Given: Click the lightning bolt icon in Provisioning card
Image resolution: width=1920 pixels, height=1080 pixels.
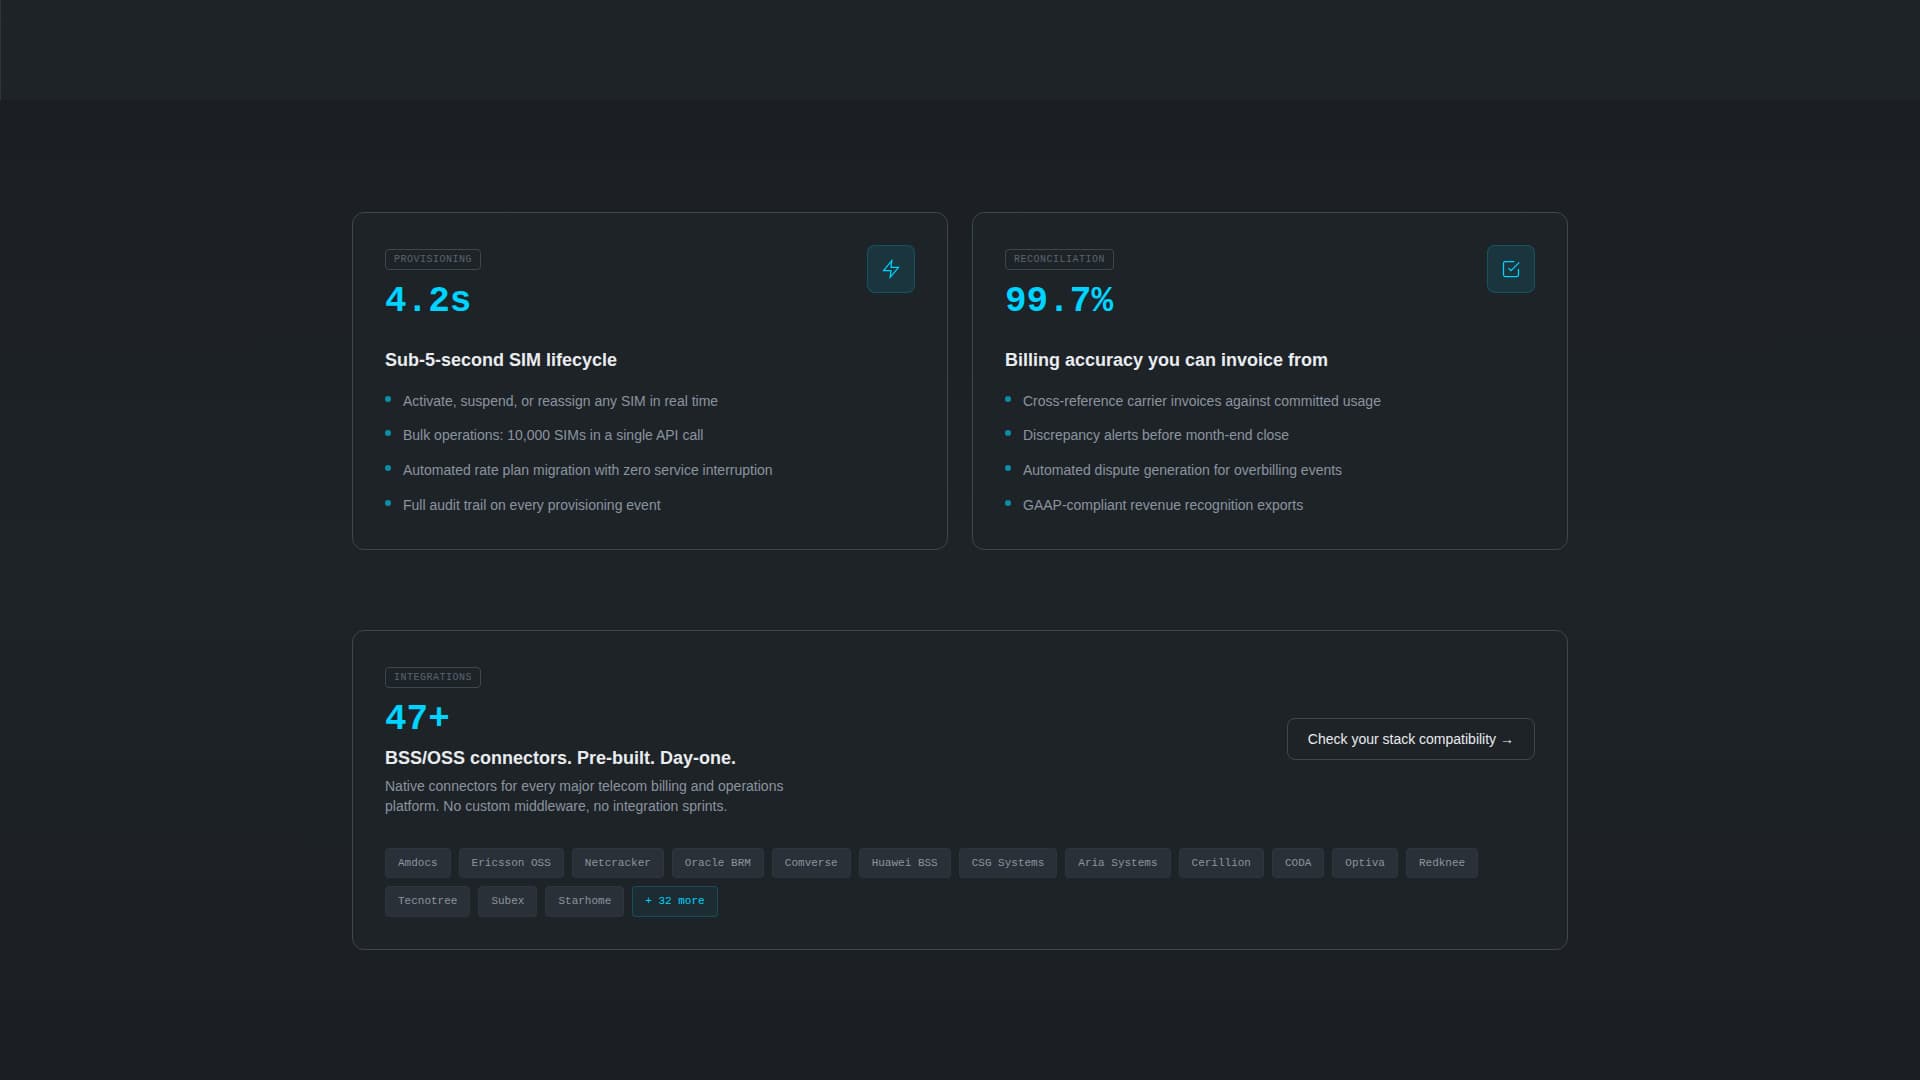Looking at the screenshot, I should [890, 269].
